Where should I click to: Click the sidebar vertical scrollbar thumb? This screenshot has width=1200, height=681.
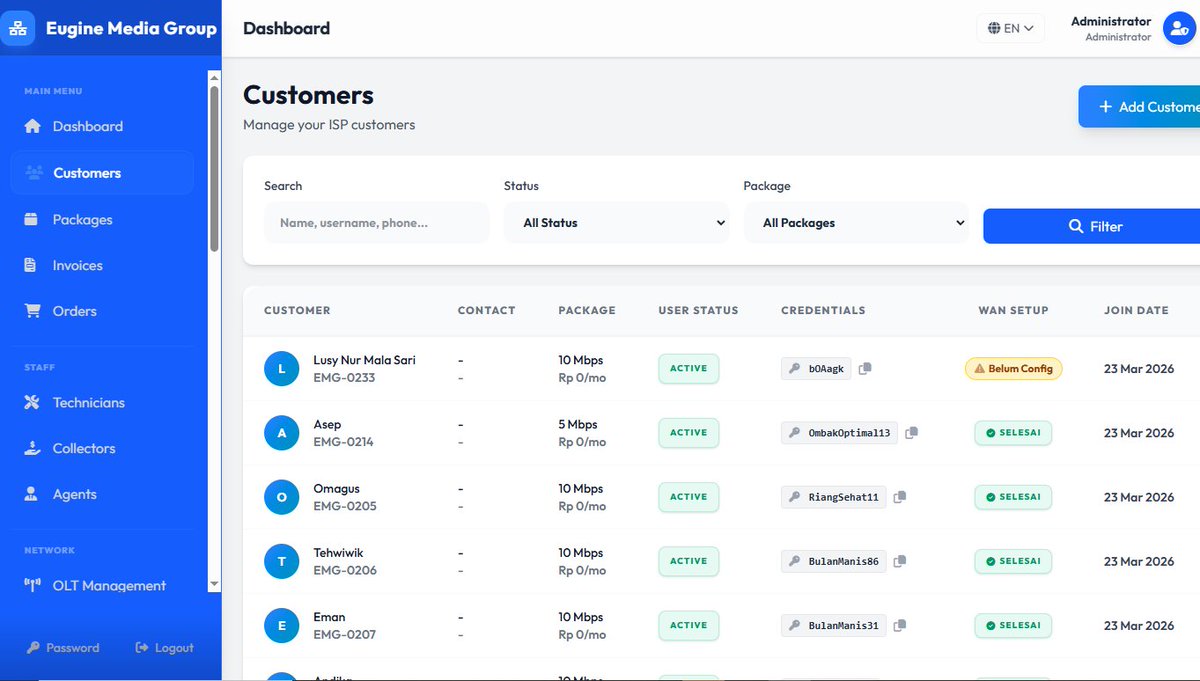click(x=214, y=168)
